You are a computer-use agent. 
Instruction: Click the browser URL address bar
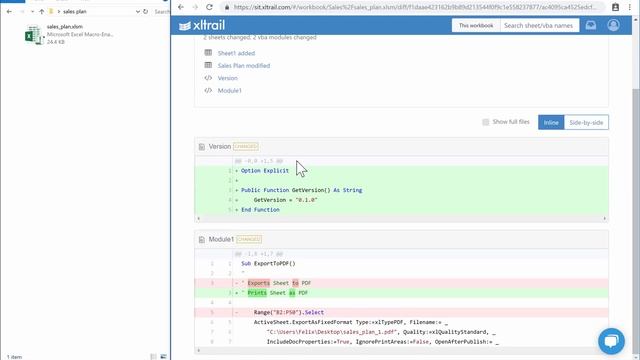(414, 7)
